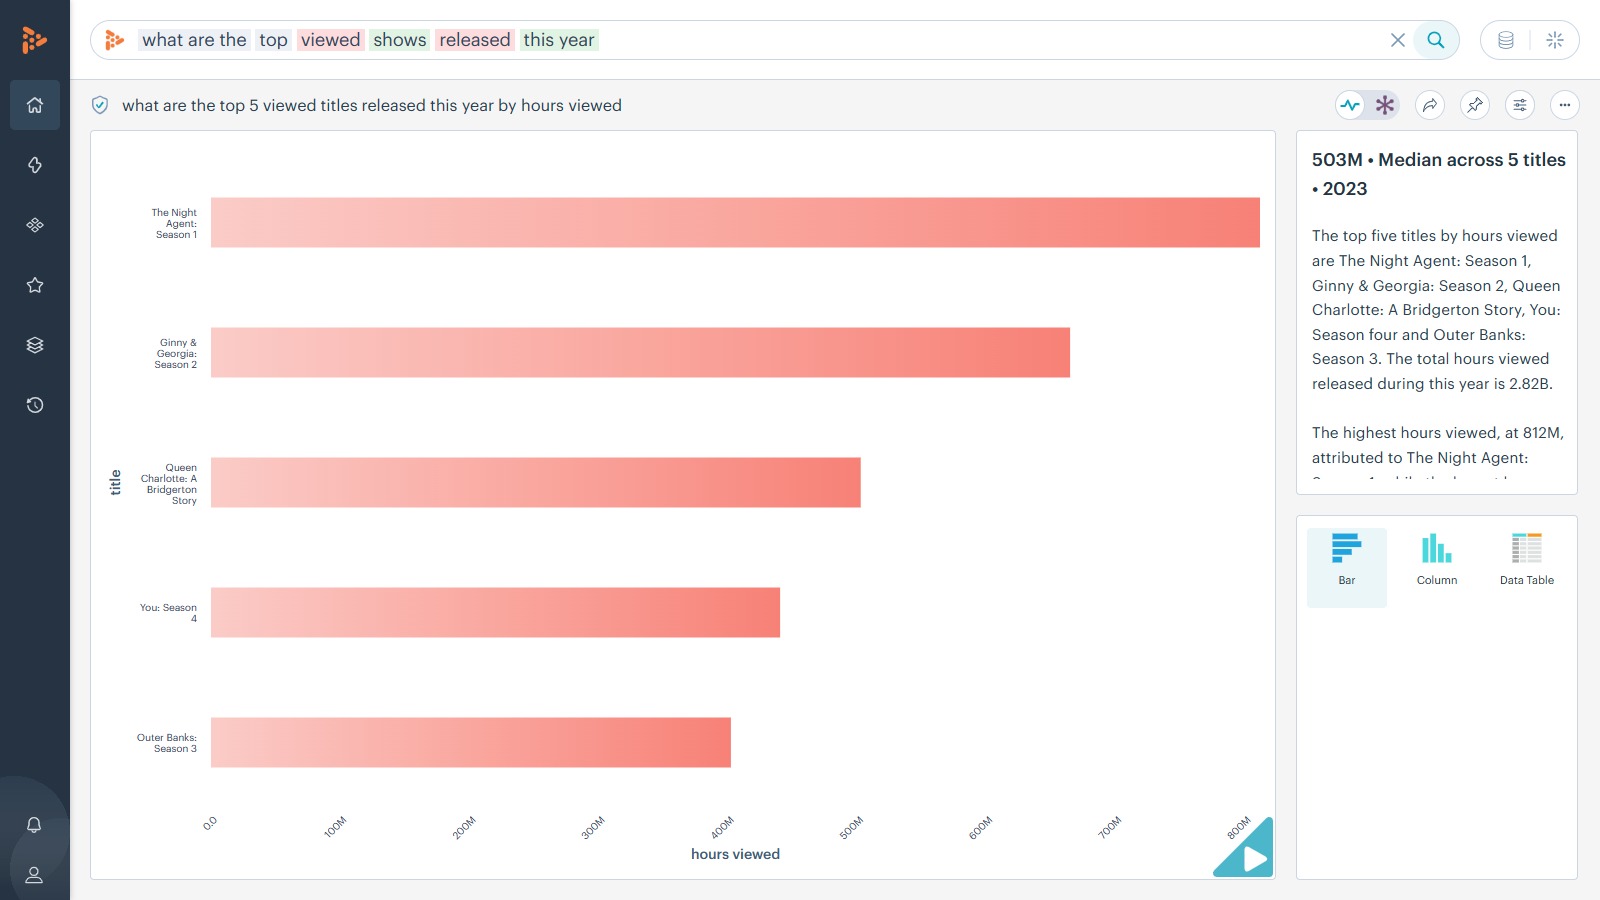The image size is (1600, 900).
Task: Click the app logo in the sidebar
Action: (x=34, y=40)
